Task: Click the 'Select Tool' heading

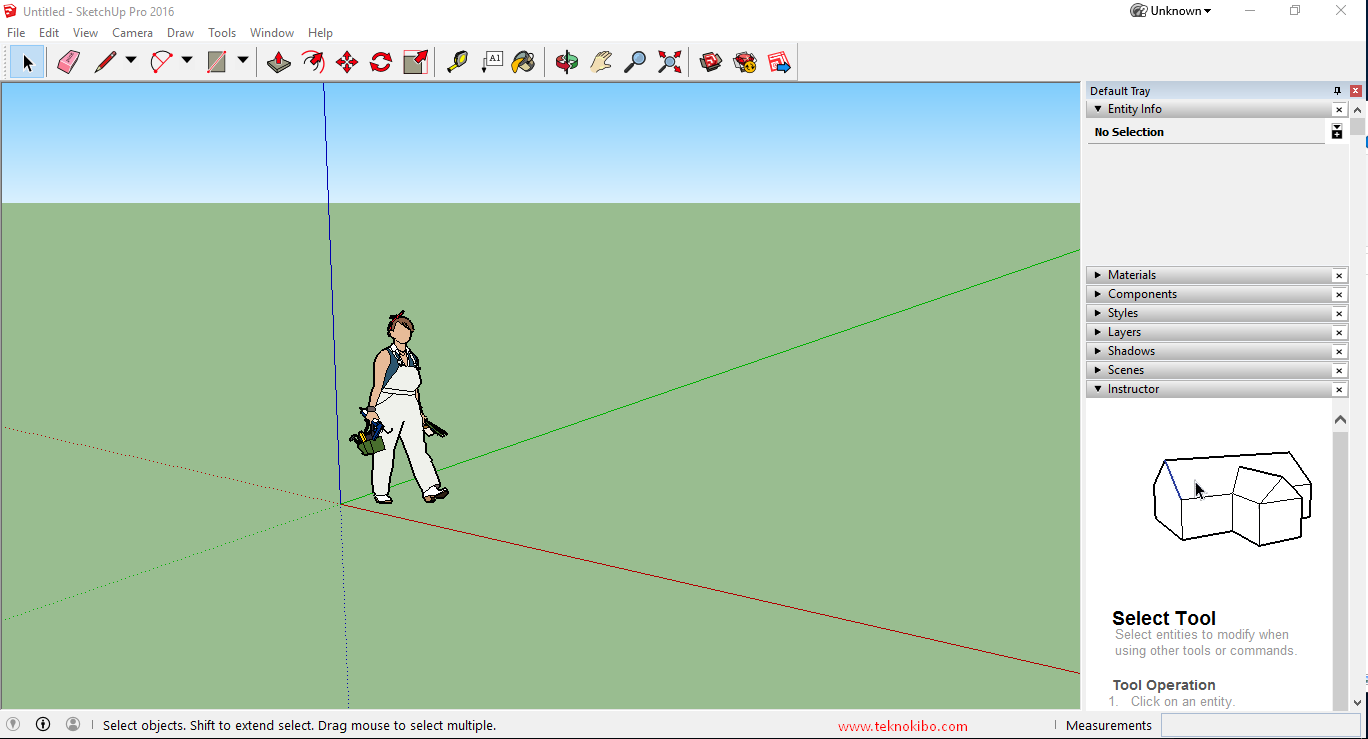Action: pos(1164,618)
